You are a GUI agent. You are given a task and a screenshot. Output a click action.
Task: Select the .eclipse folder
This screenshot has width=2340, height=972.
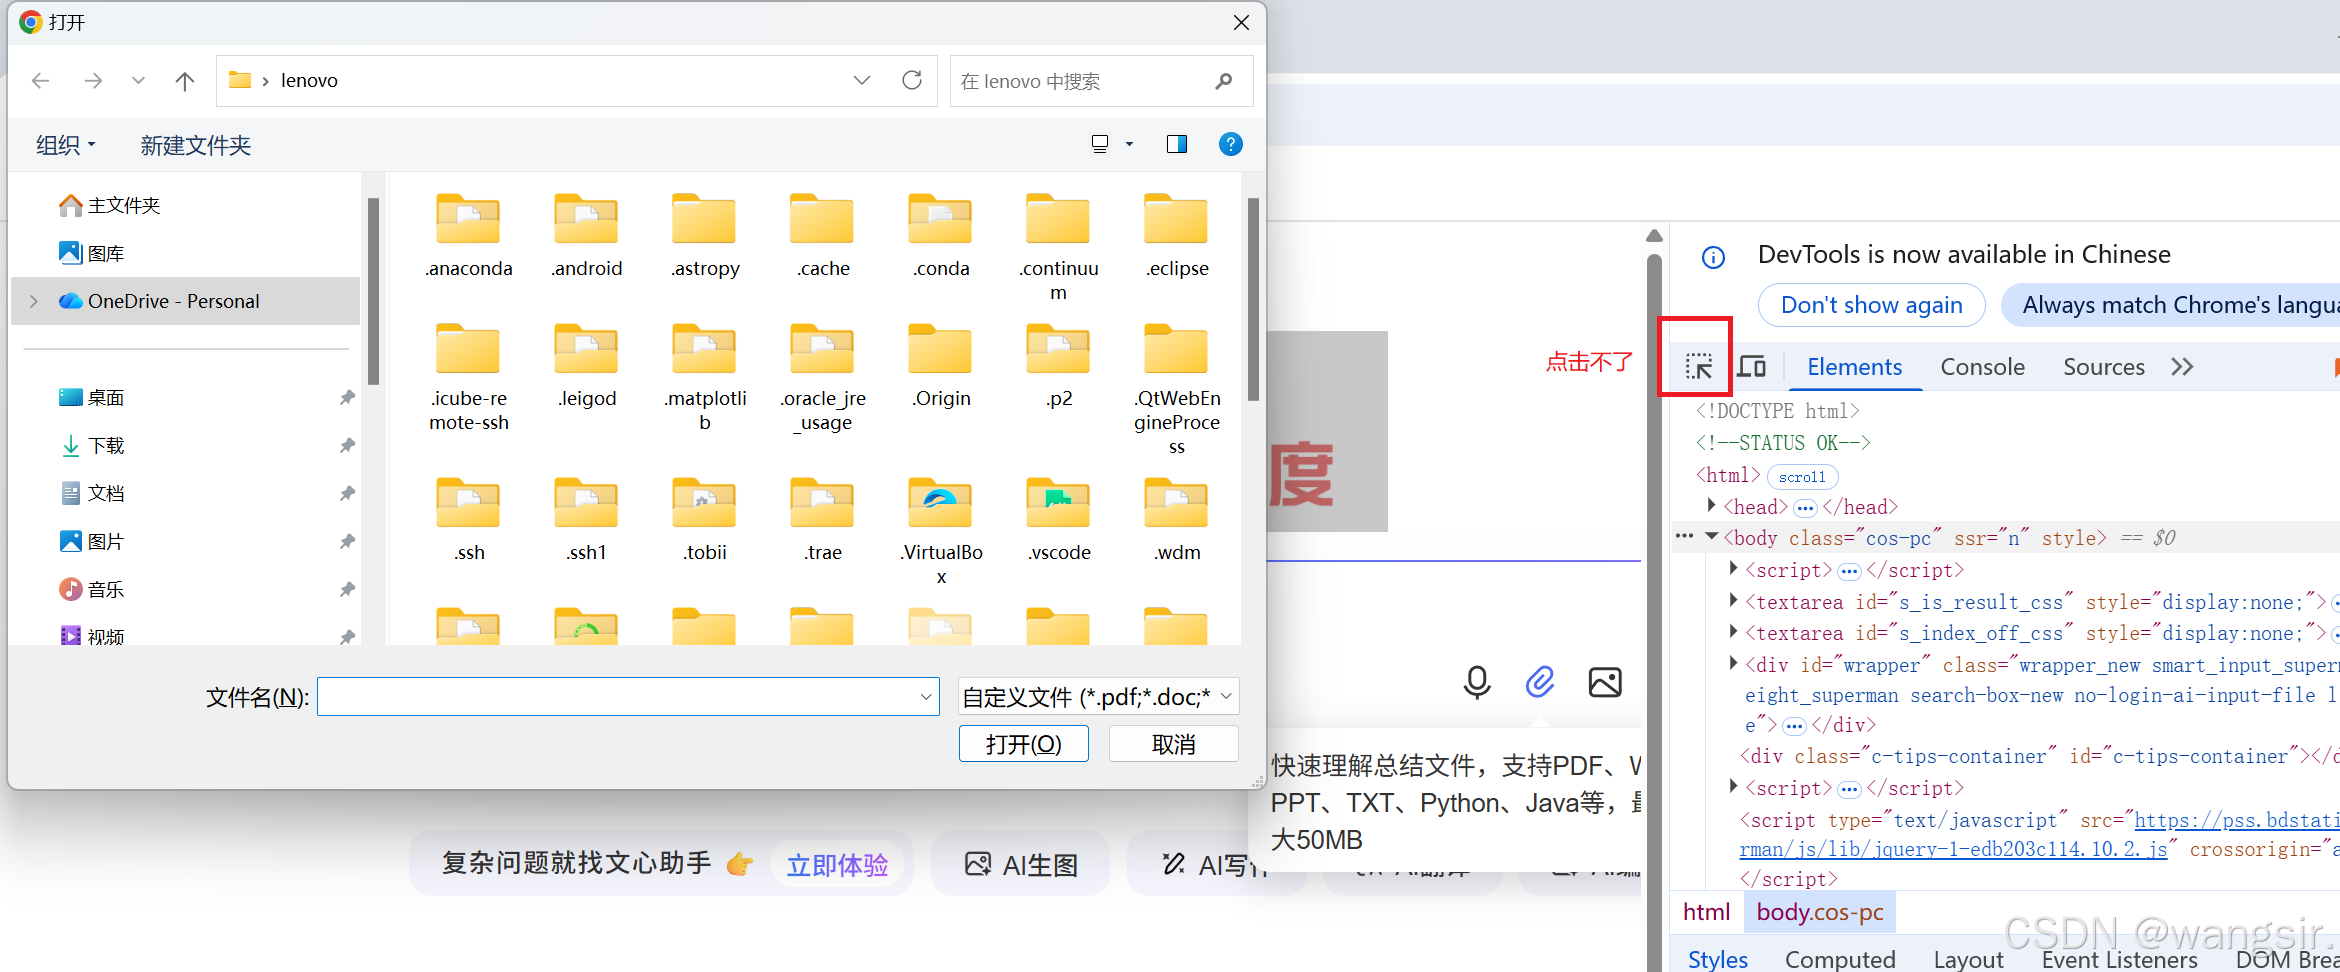pos(1177,236)
